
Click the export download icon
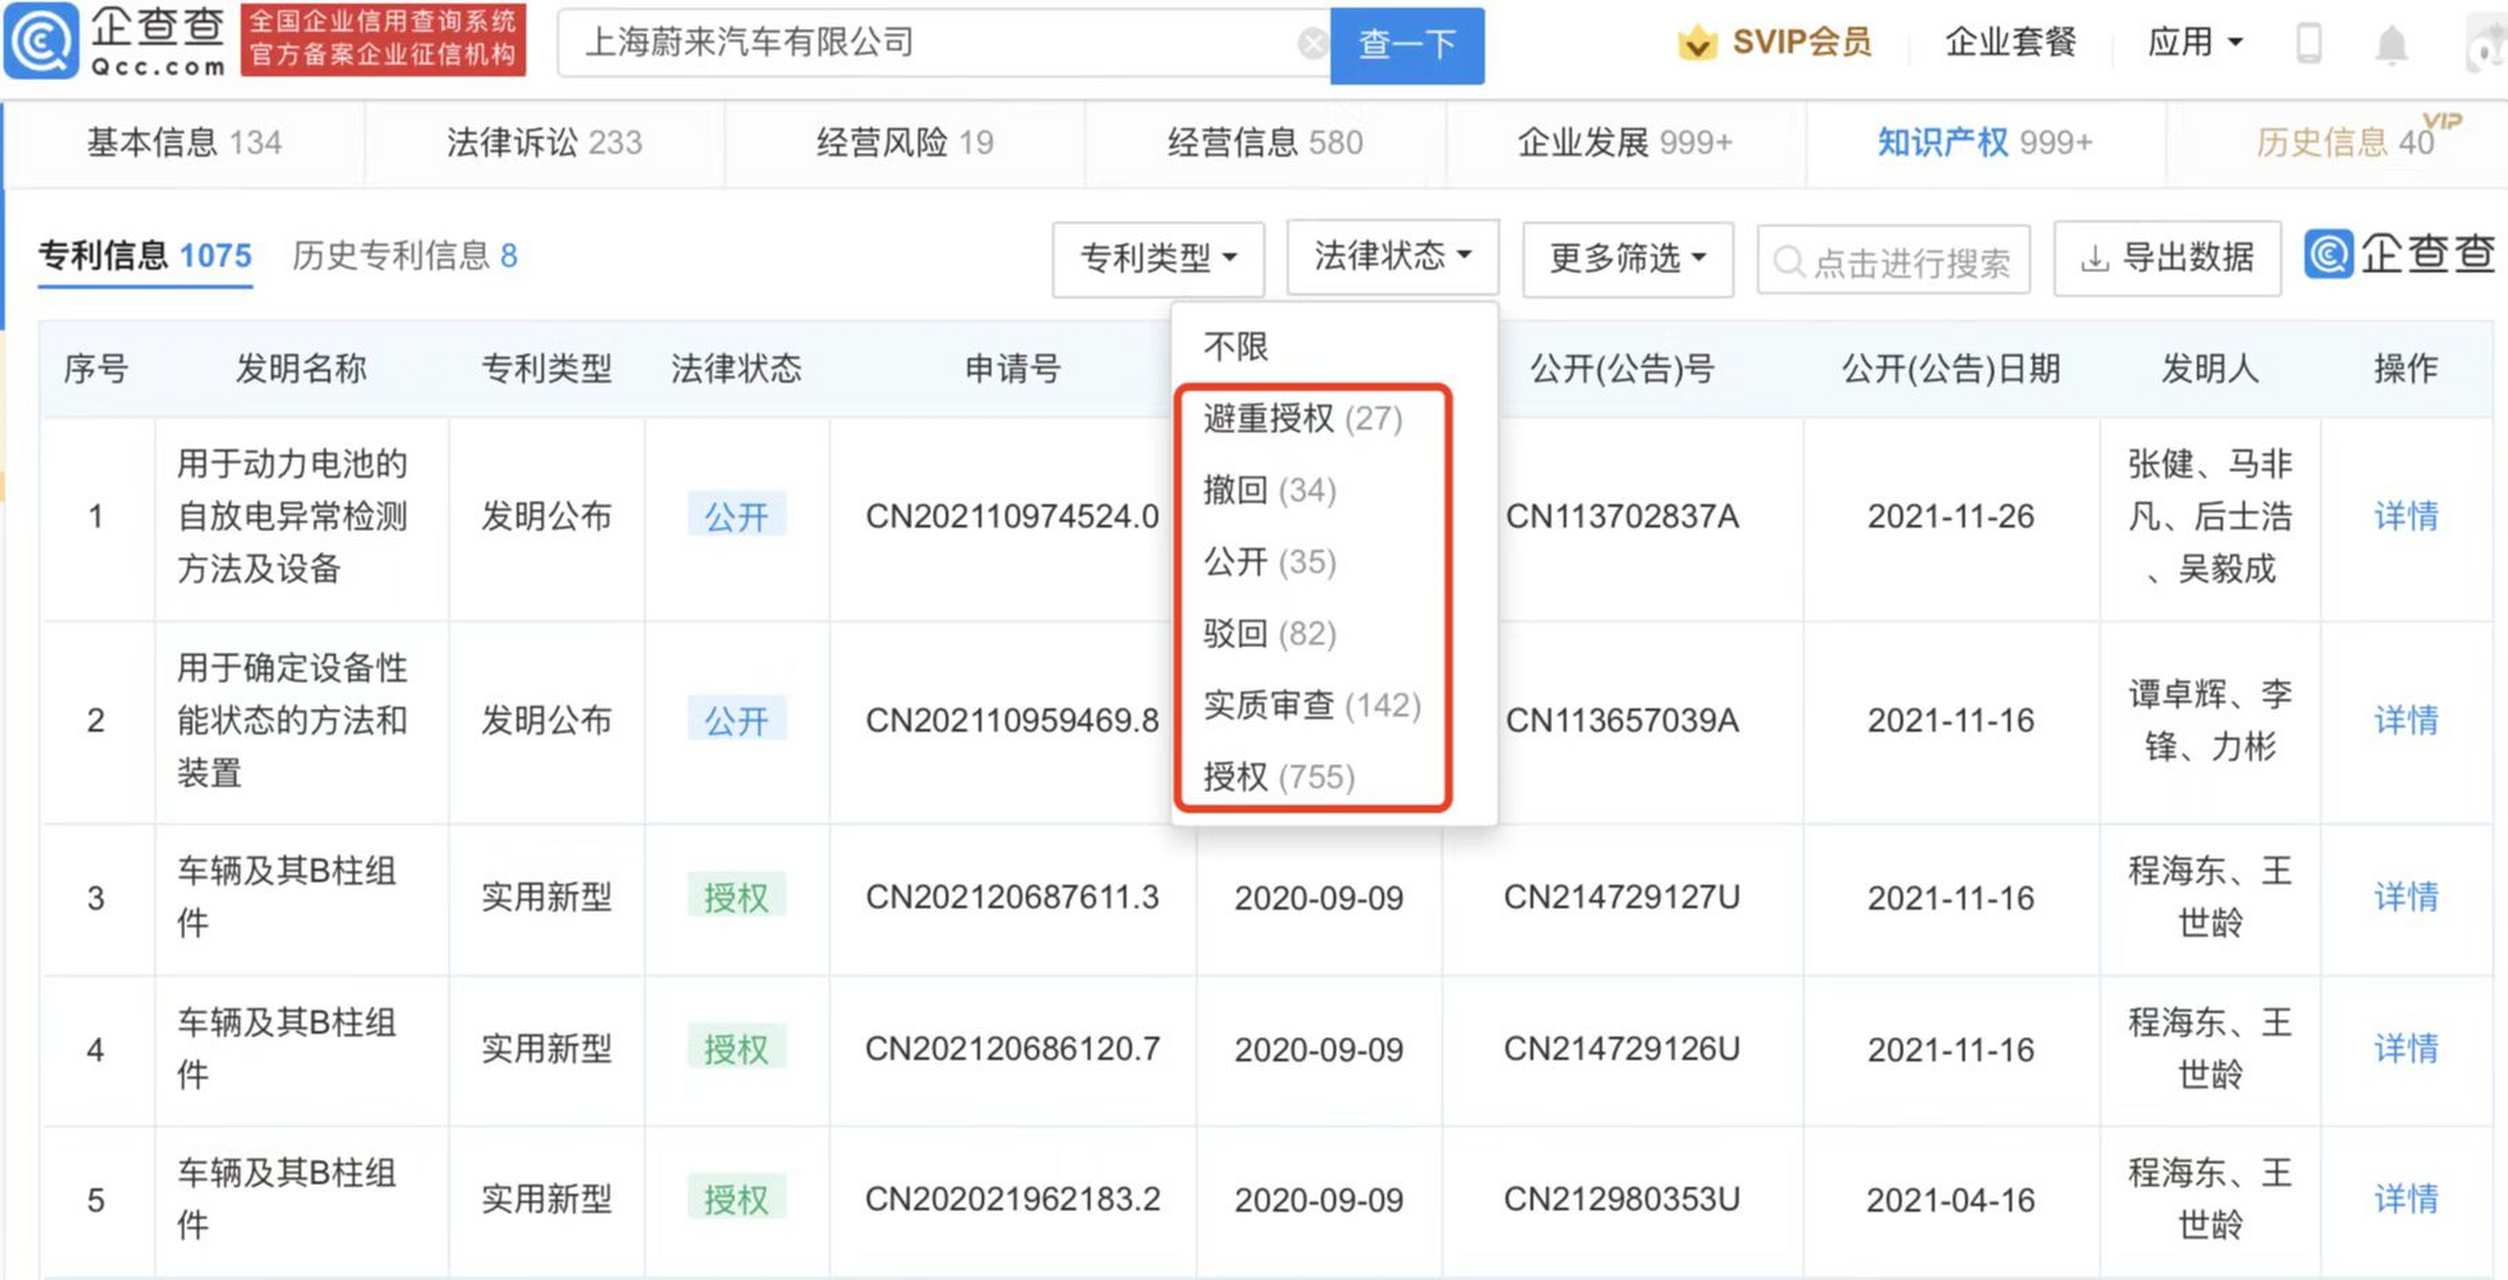coord(2094,259)
